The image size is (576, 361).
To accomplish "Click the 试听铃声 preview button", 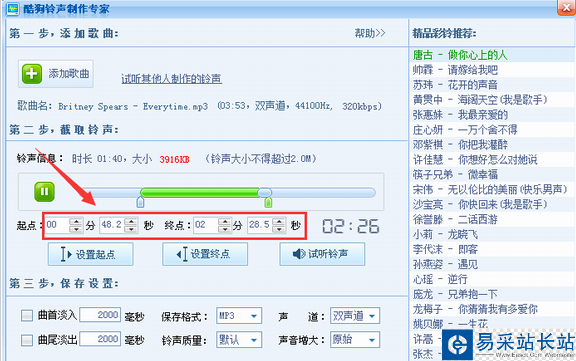I will [x=322, y=254].
